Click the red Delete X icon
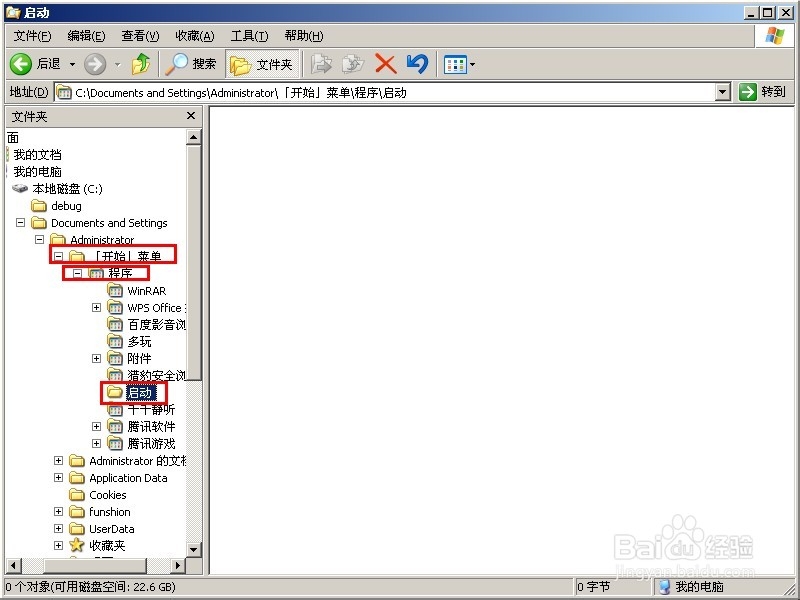This screenshot has width=800, height=600. (x=386, y=64)
